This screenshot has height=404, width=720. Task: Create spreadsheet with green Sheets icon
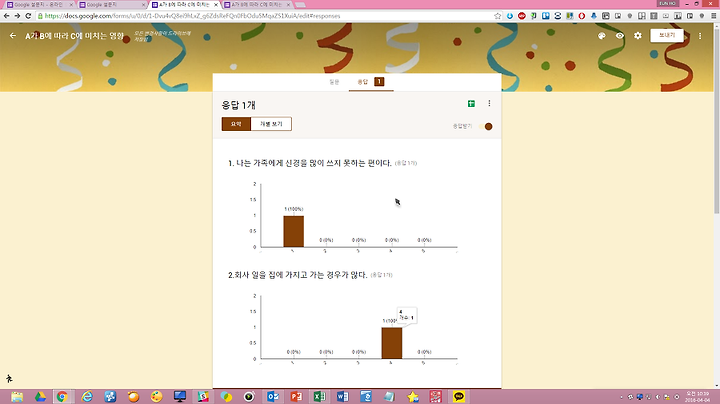pyautogui.click(x=471, y=104)
